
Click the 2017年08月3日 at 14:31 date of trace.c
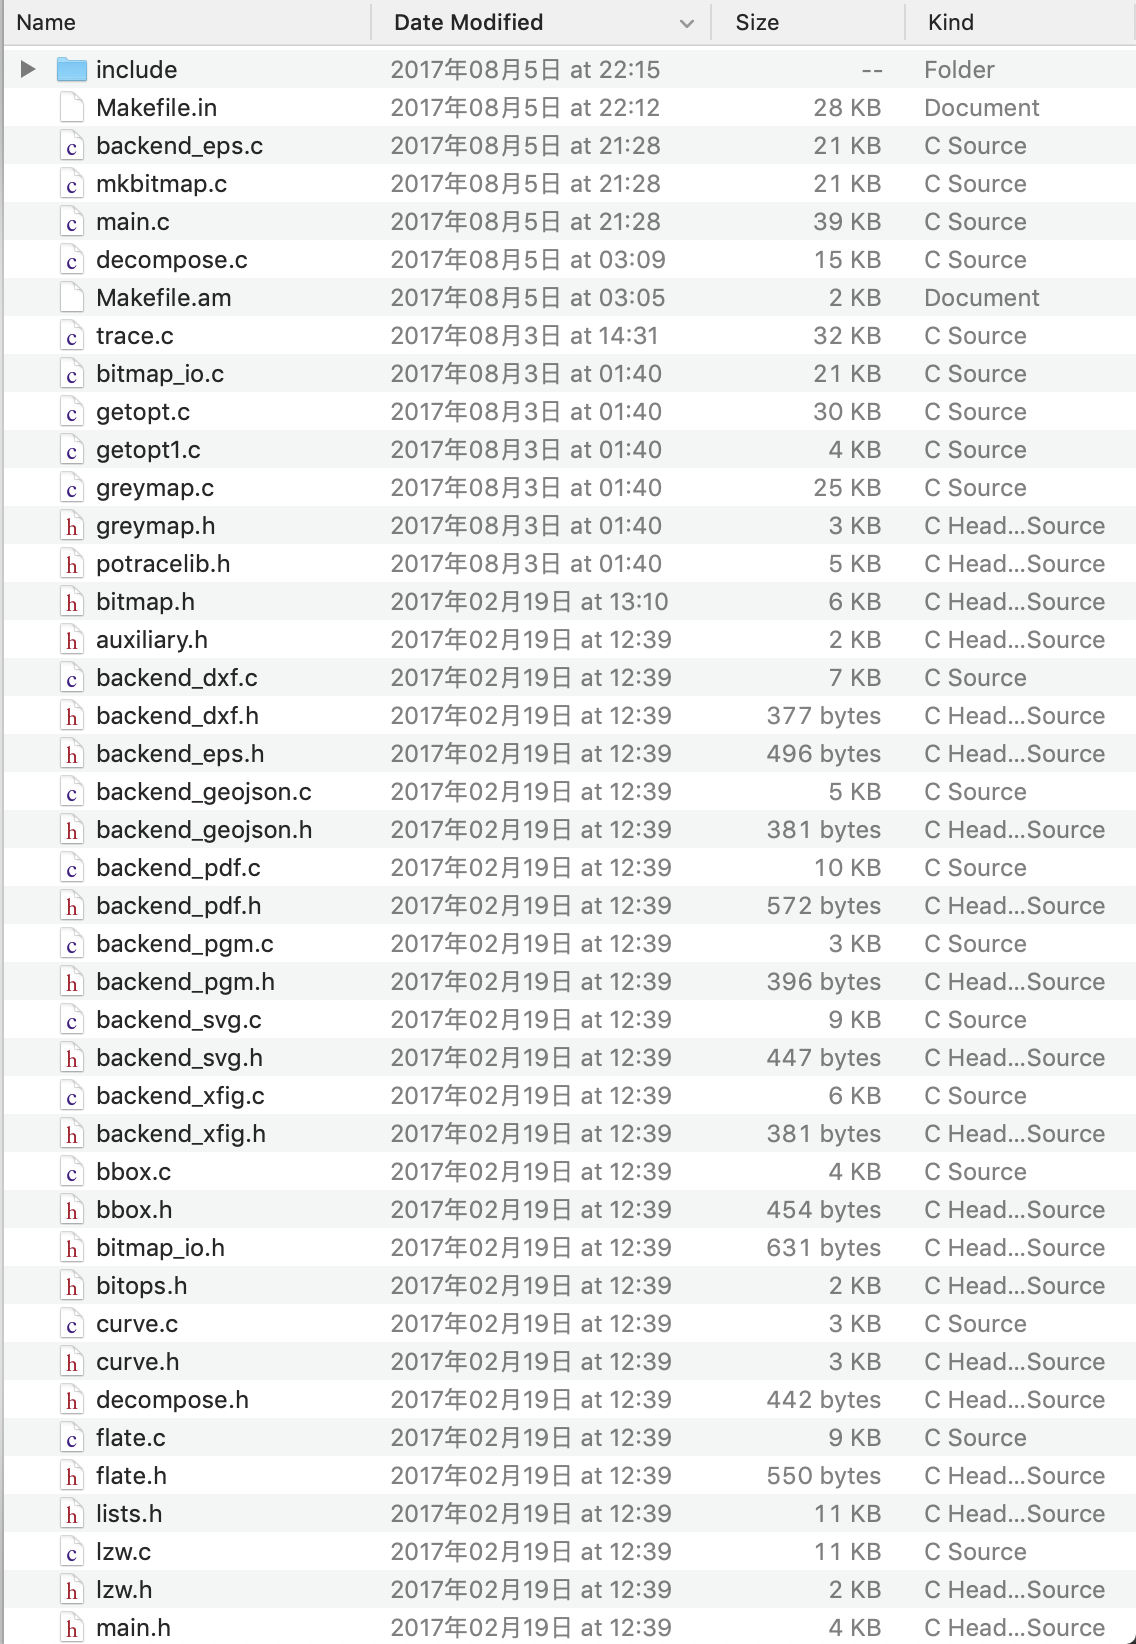(525, 336)
